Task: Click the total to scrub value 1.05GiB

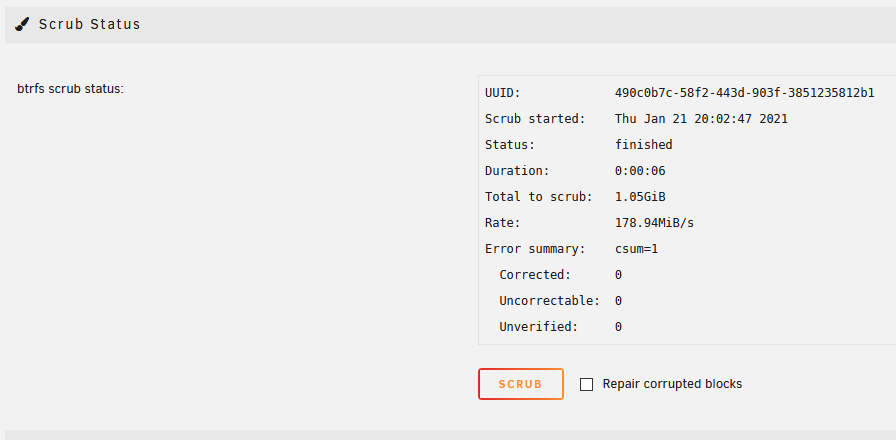Action: 640,197
